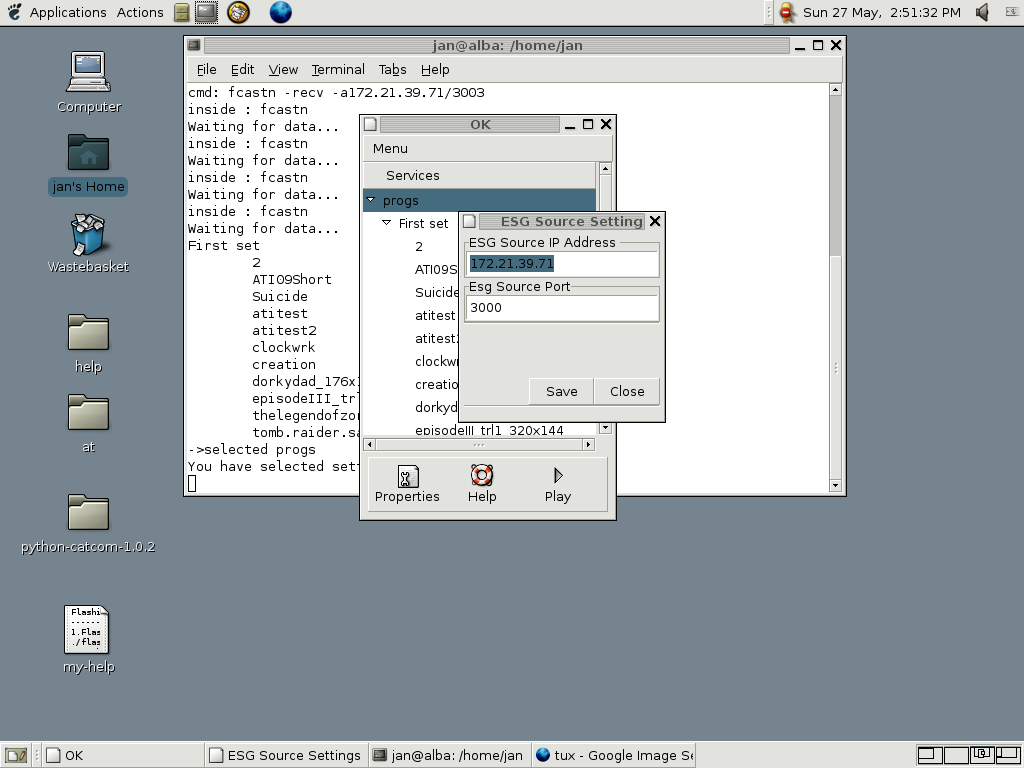
Task: Close the ESG Source Settings dialog button
Action: tap(627, 391)
